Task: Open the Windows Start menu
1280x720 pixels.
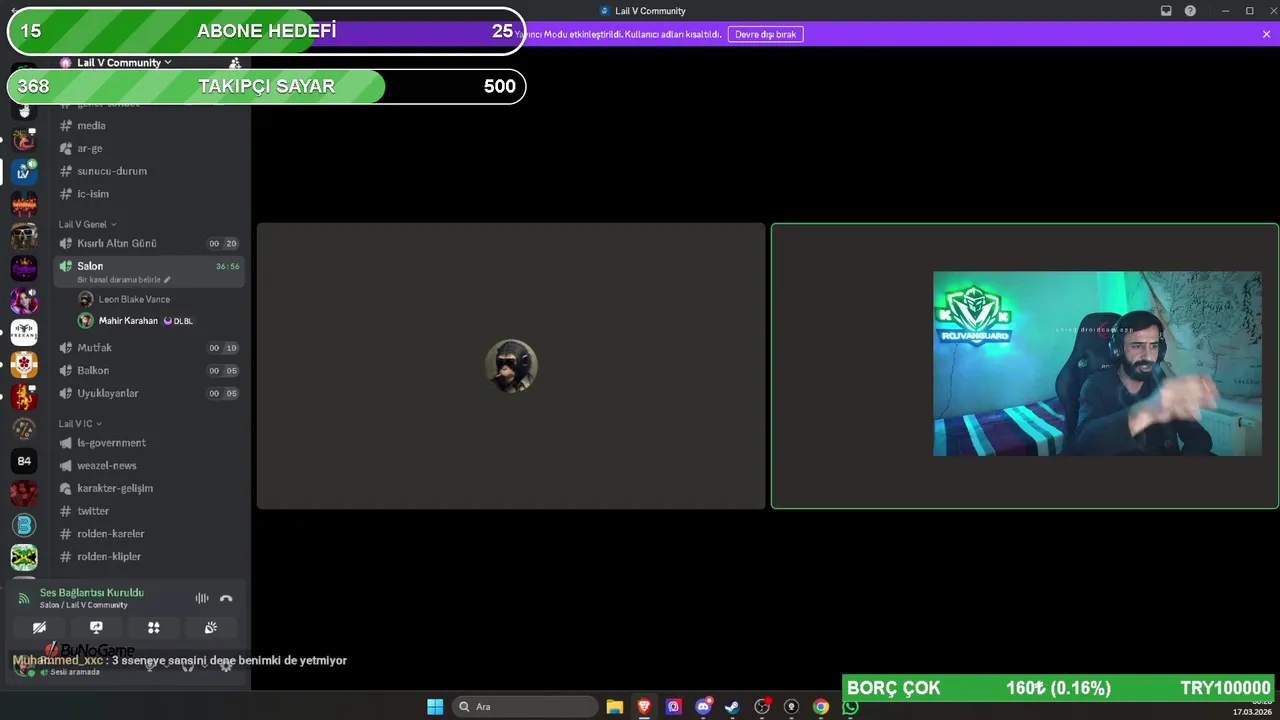Action: point(435,707)
